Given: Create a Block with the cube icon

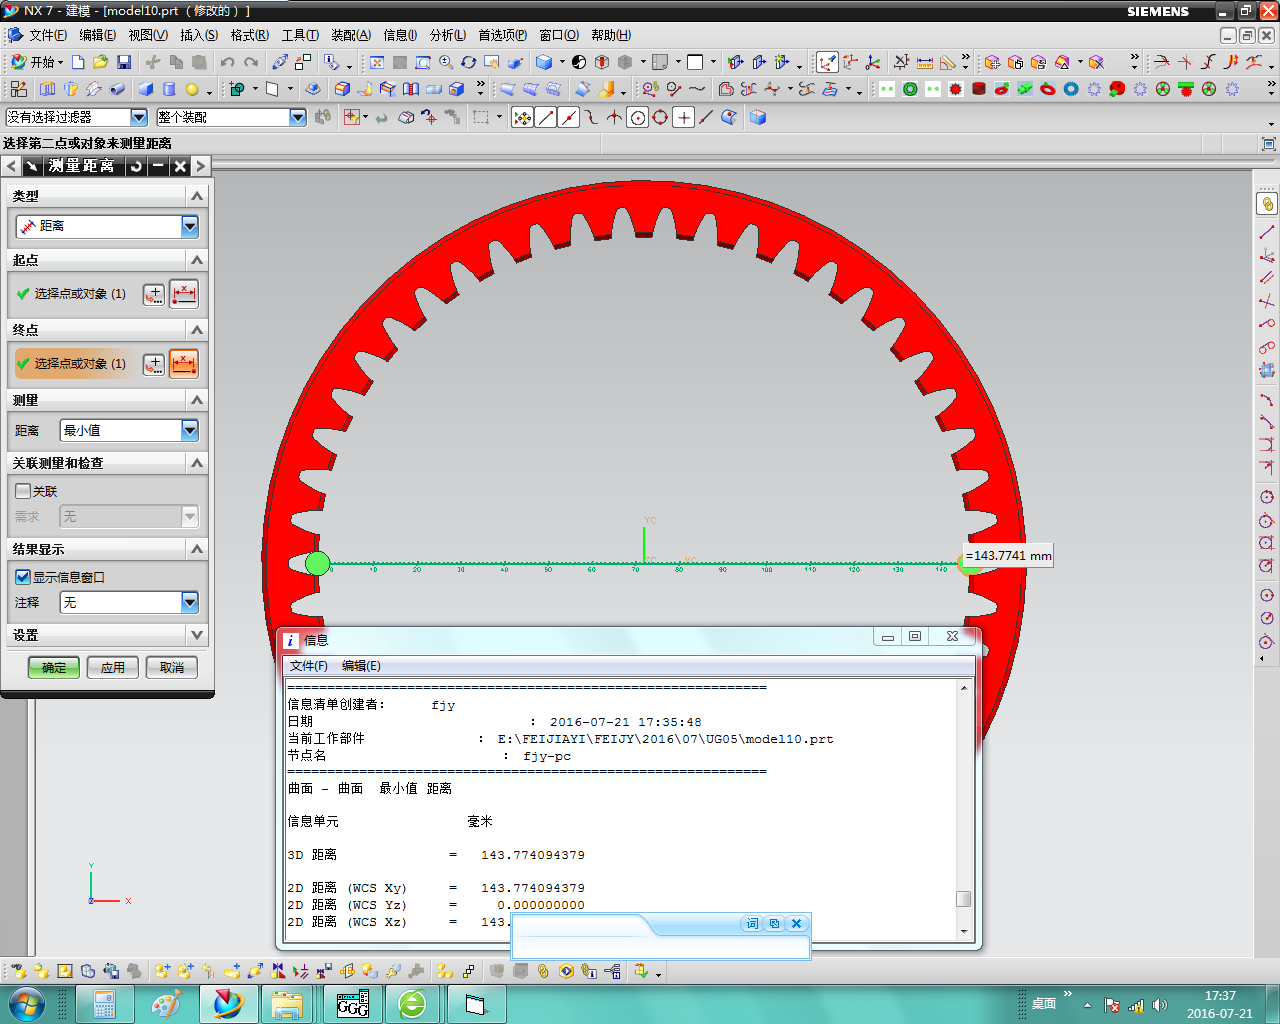Looking at the screenshot, I should pyautogui.click(x=146, y=89).
